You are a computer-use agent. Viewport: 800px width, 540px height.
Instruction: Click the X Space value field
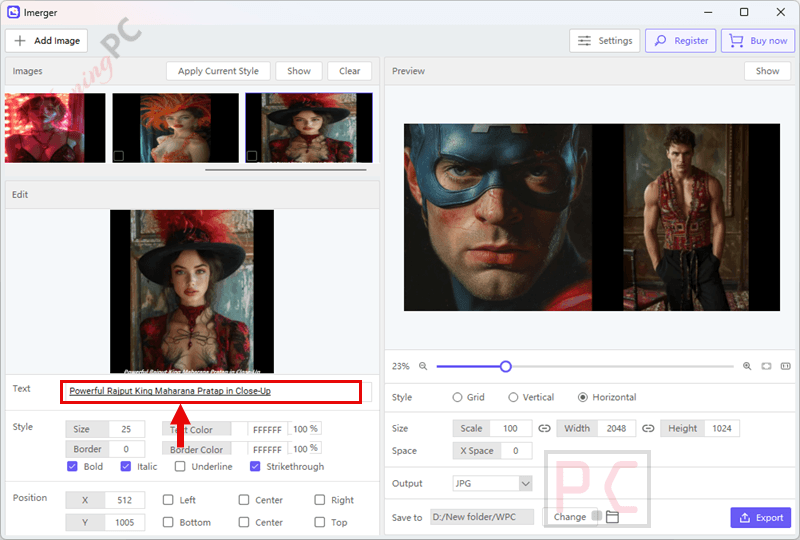pyautogui.click(x=516, y=451)
